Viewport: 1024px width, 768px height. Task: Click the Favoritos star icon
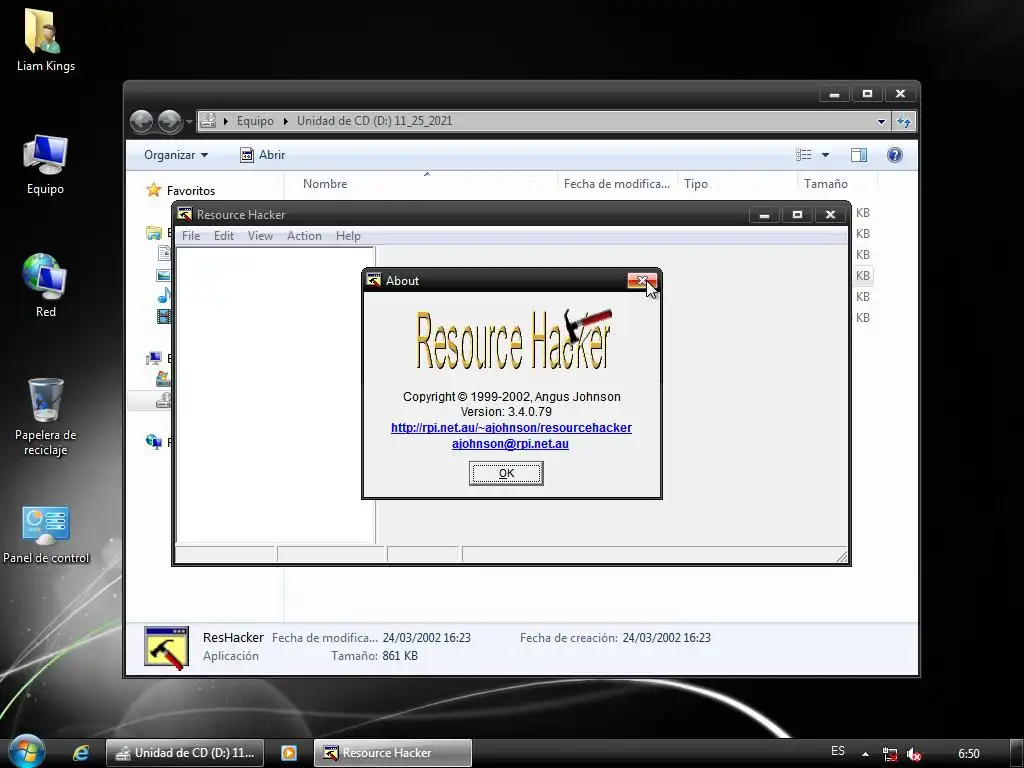pyautogui.click(x=153, y=190)
